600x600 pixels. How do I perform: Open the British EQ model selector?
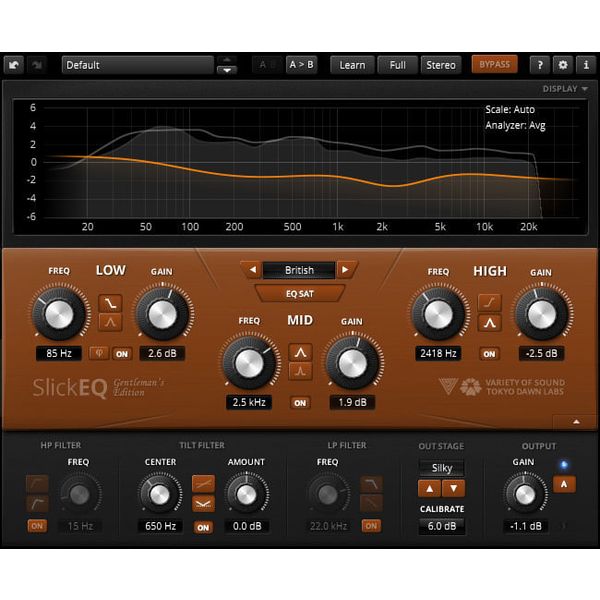pyautogui.click(x=299, y=270)
